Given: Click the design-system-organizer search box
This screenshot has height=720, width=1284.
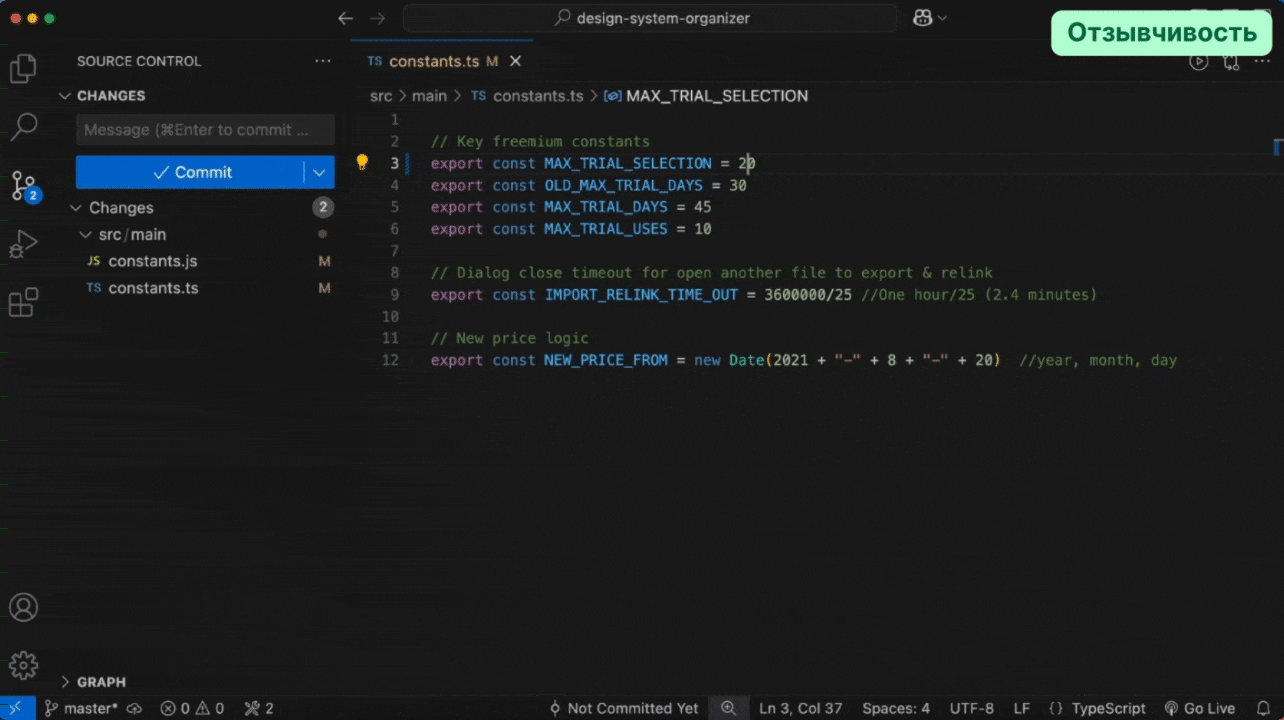Looking at the screenshot, I should tap(650, 18).
